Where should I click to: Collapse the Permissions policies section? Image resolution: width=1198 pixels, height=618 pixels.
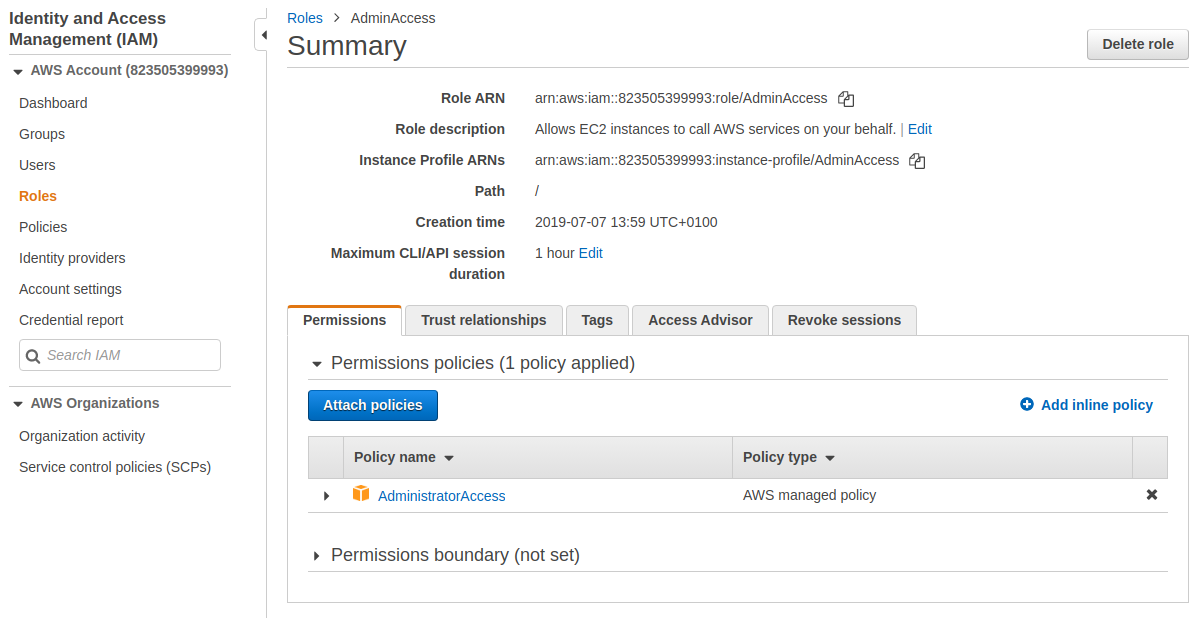pos(317,364)
